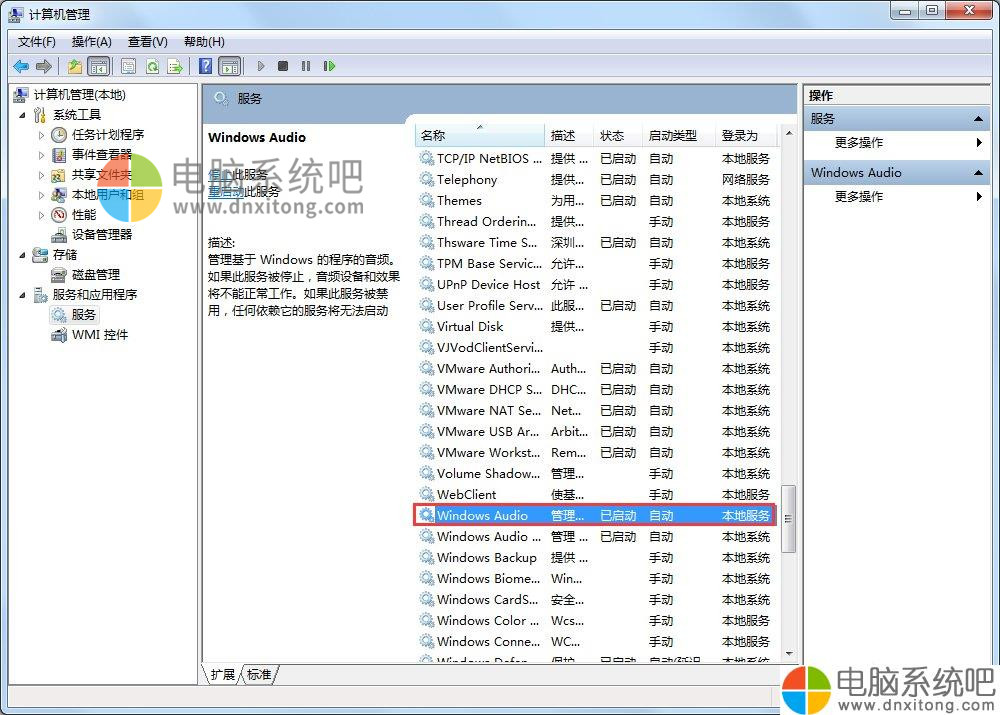
Task: Sort by 名称 column header
Action: pyautogui.click(x=480, y=135)
